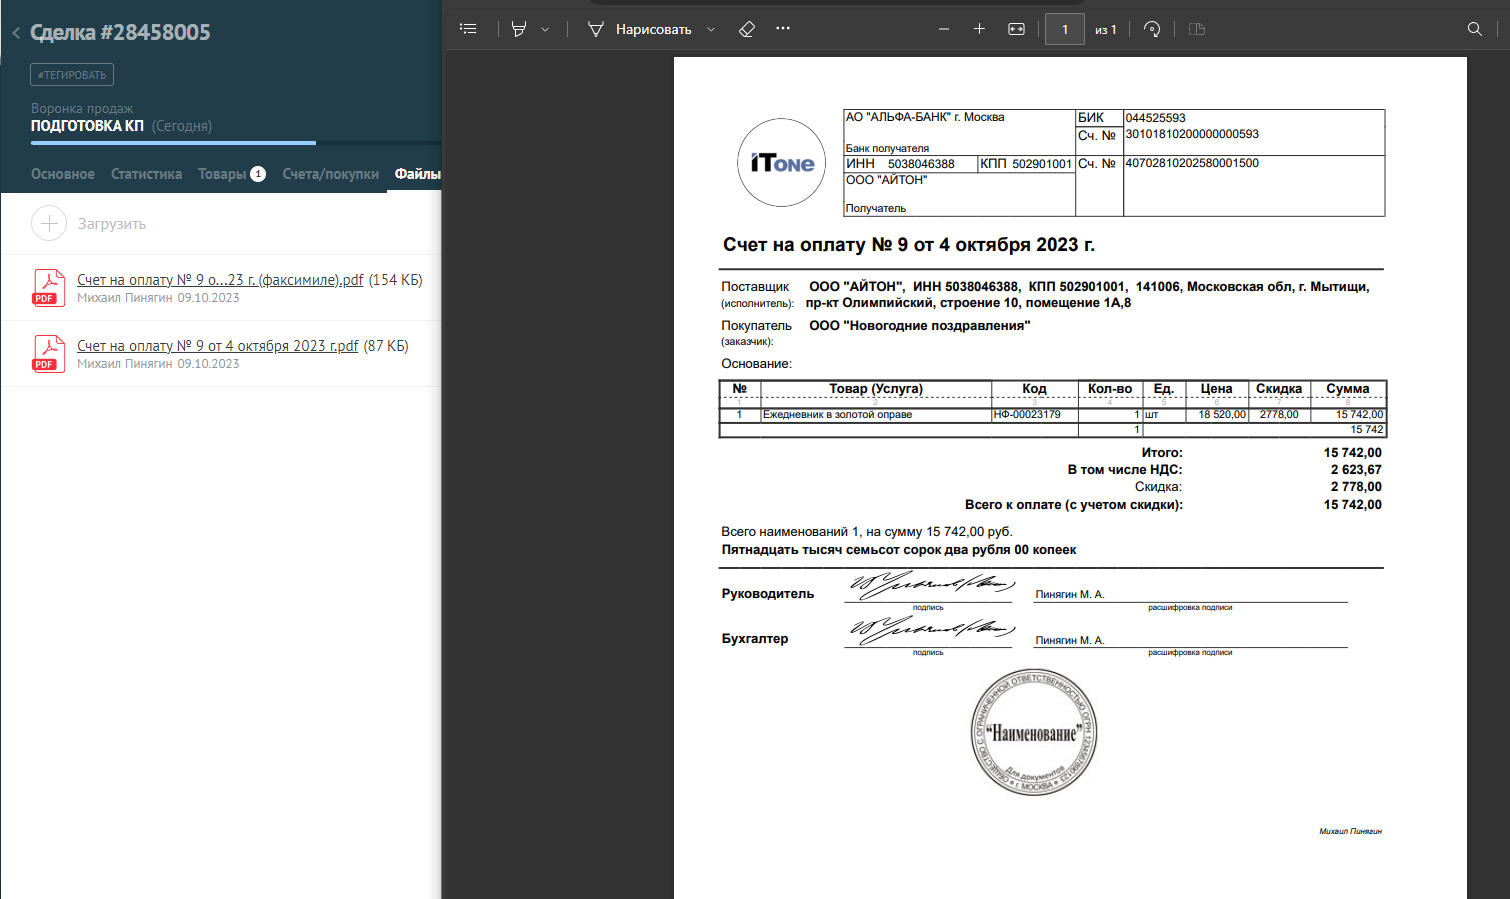Click the Нарисовать draw tool
Screen dimensions: 1510x899
(x=640, y=29)
